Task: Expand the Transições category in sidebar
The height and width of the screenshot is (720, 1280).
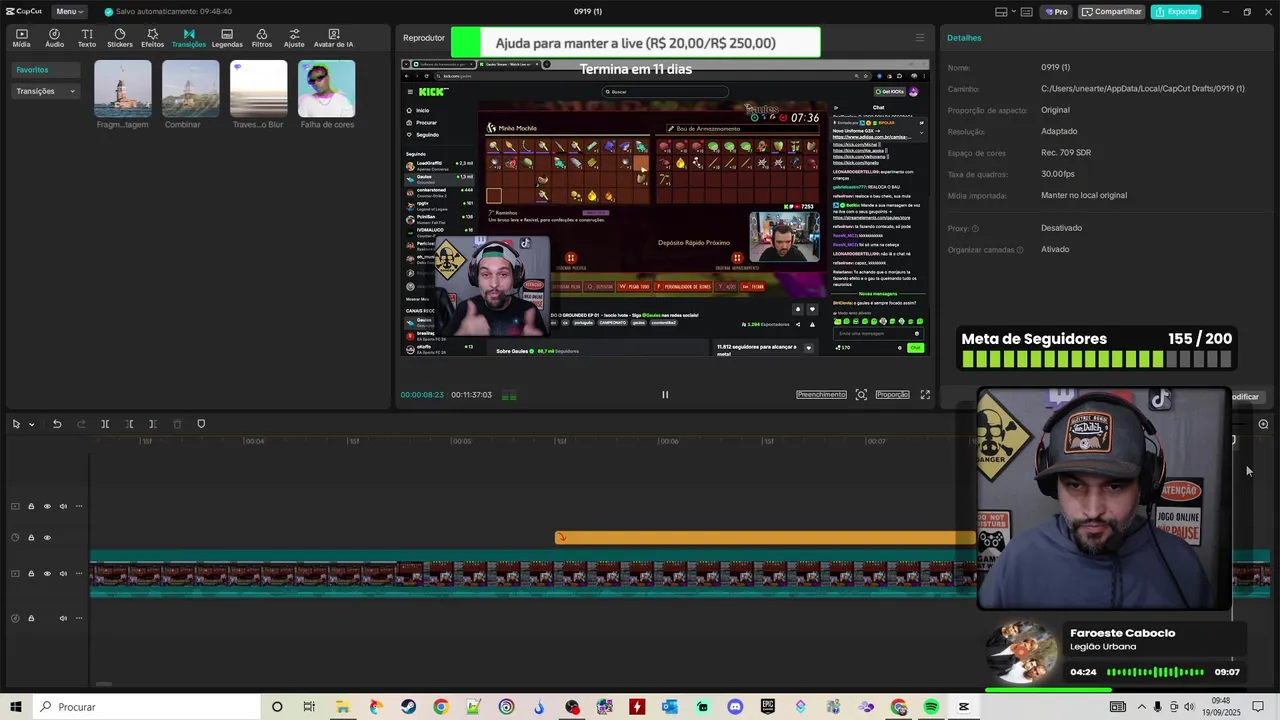Action: (46, 91)
